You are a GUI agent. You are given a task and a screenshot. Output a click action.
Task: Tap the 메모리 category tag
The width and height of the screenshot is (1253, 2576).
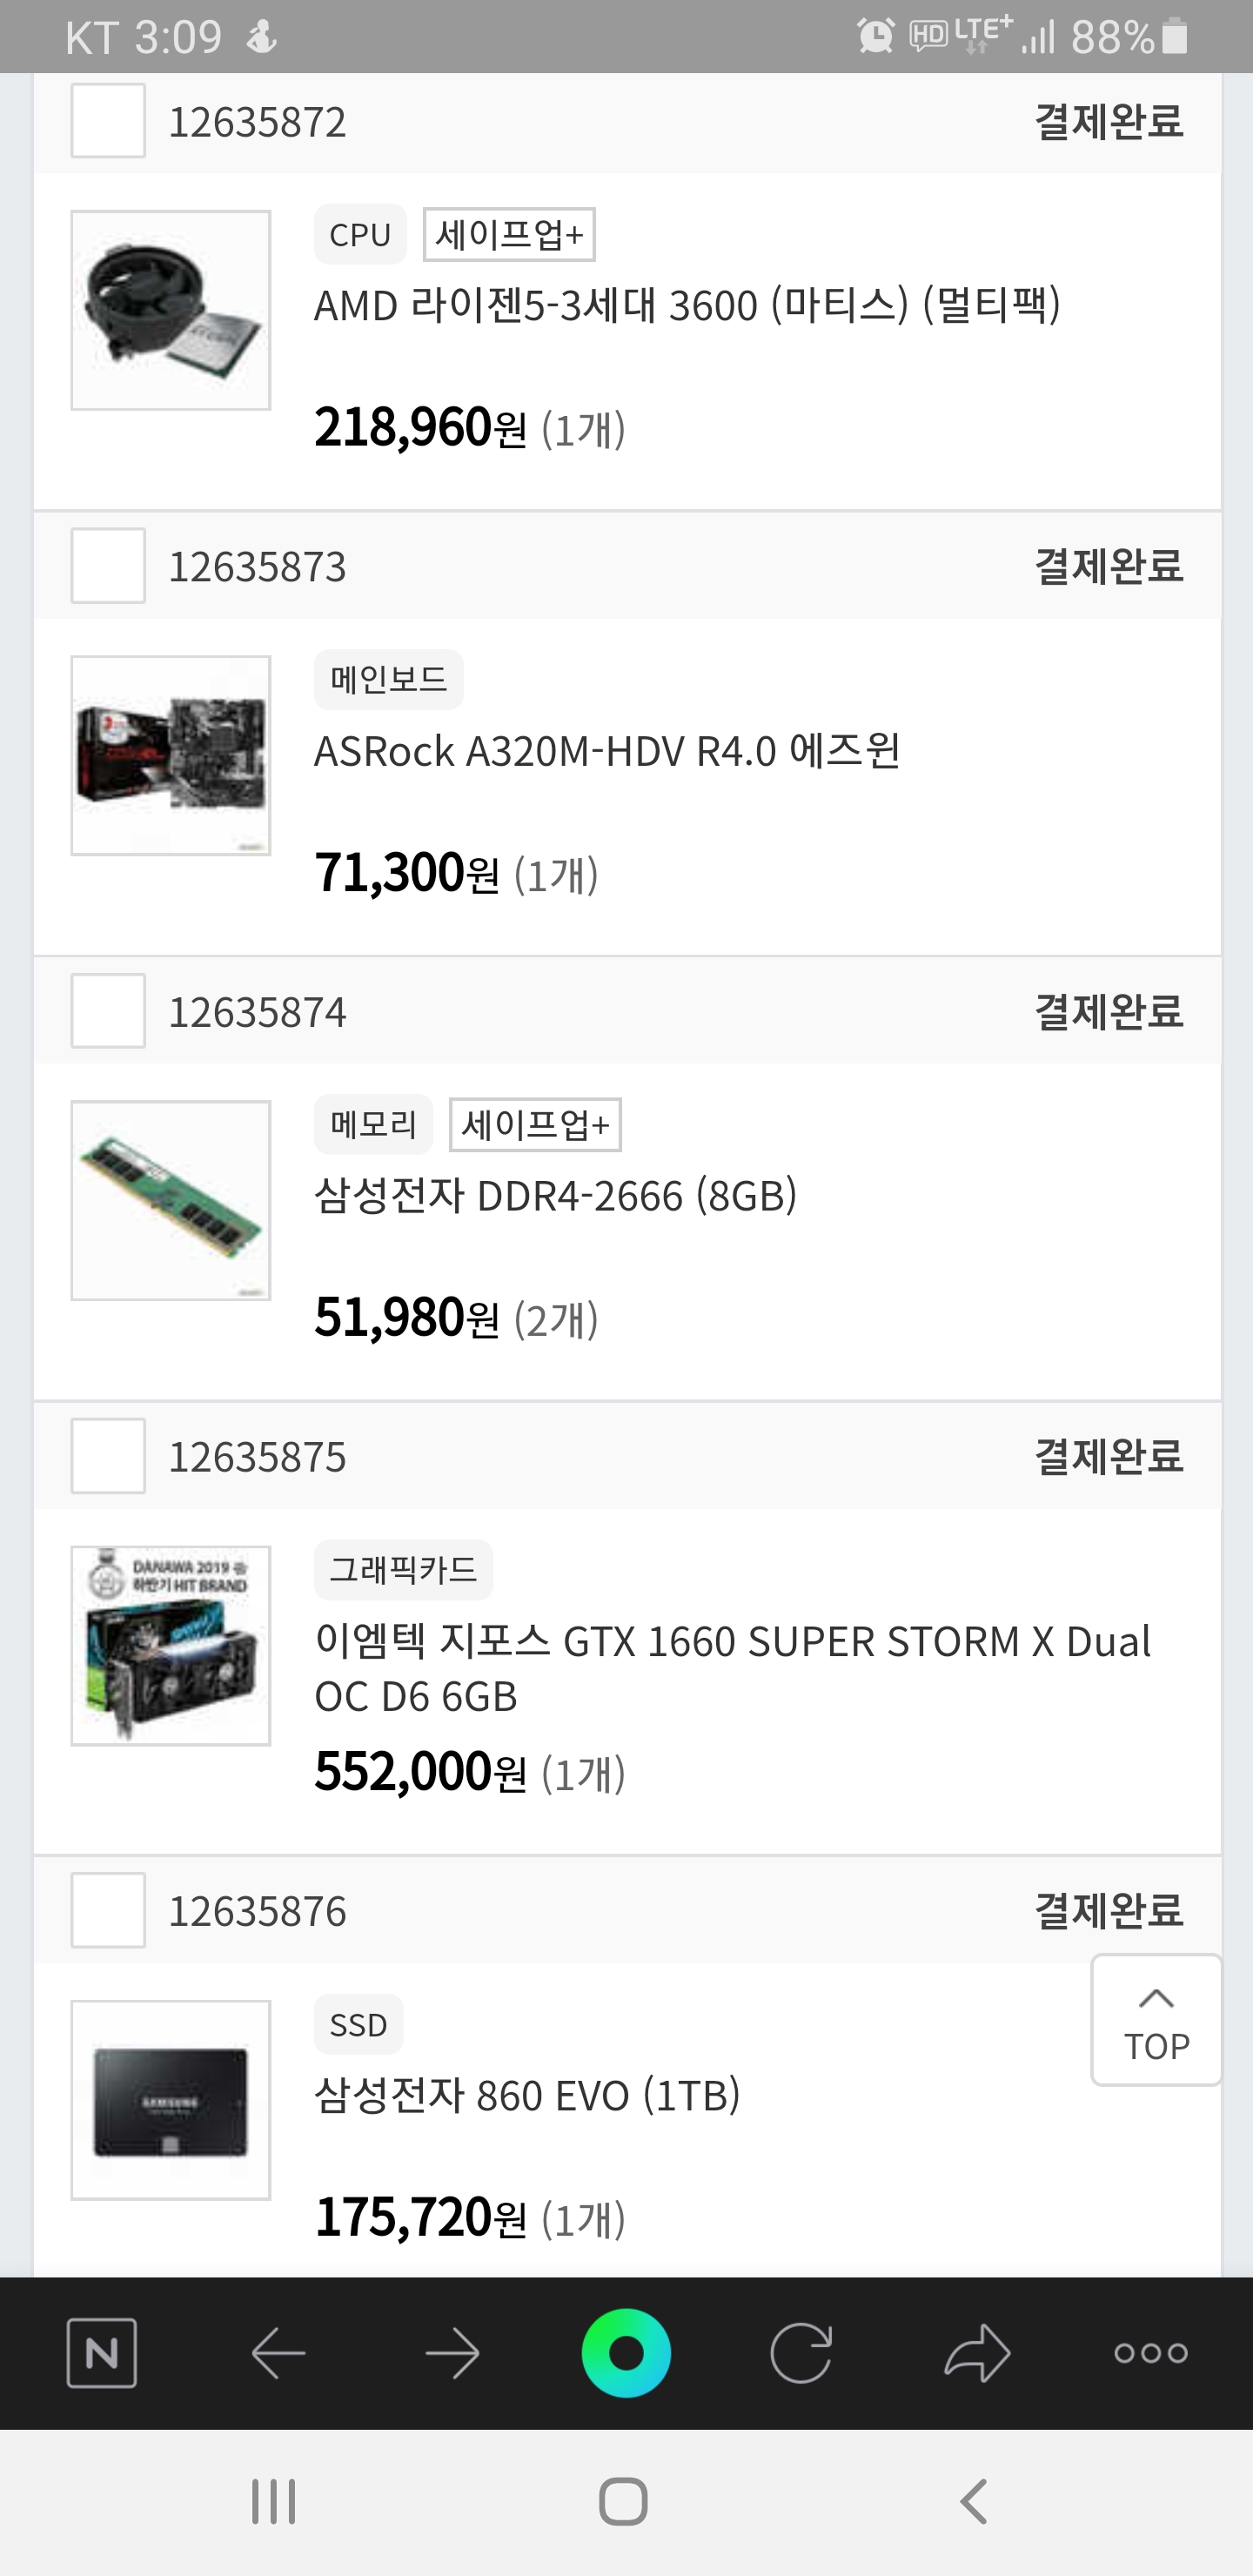click(373, 1124)
